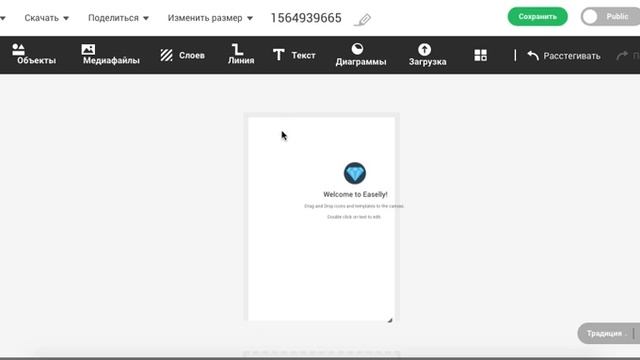The image size is (640, 360).
Task: Add text with the Текст tool
Action: click(294, 55)
